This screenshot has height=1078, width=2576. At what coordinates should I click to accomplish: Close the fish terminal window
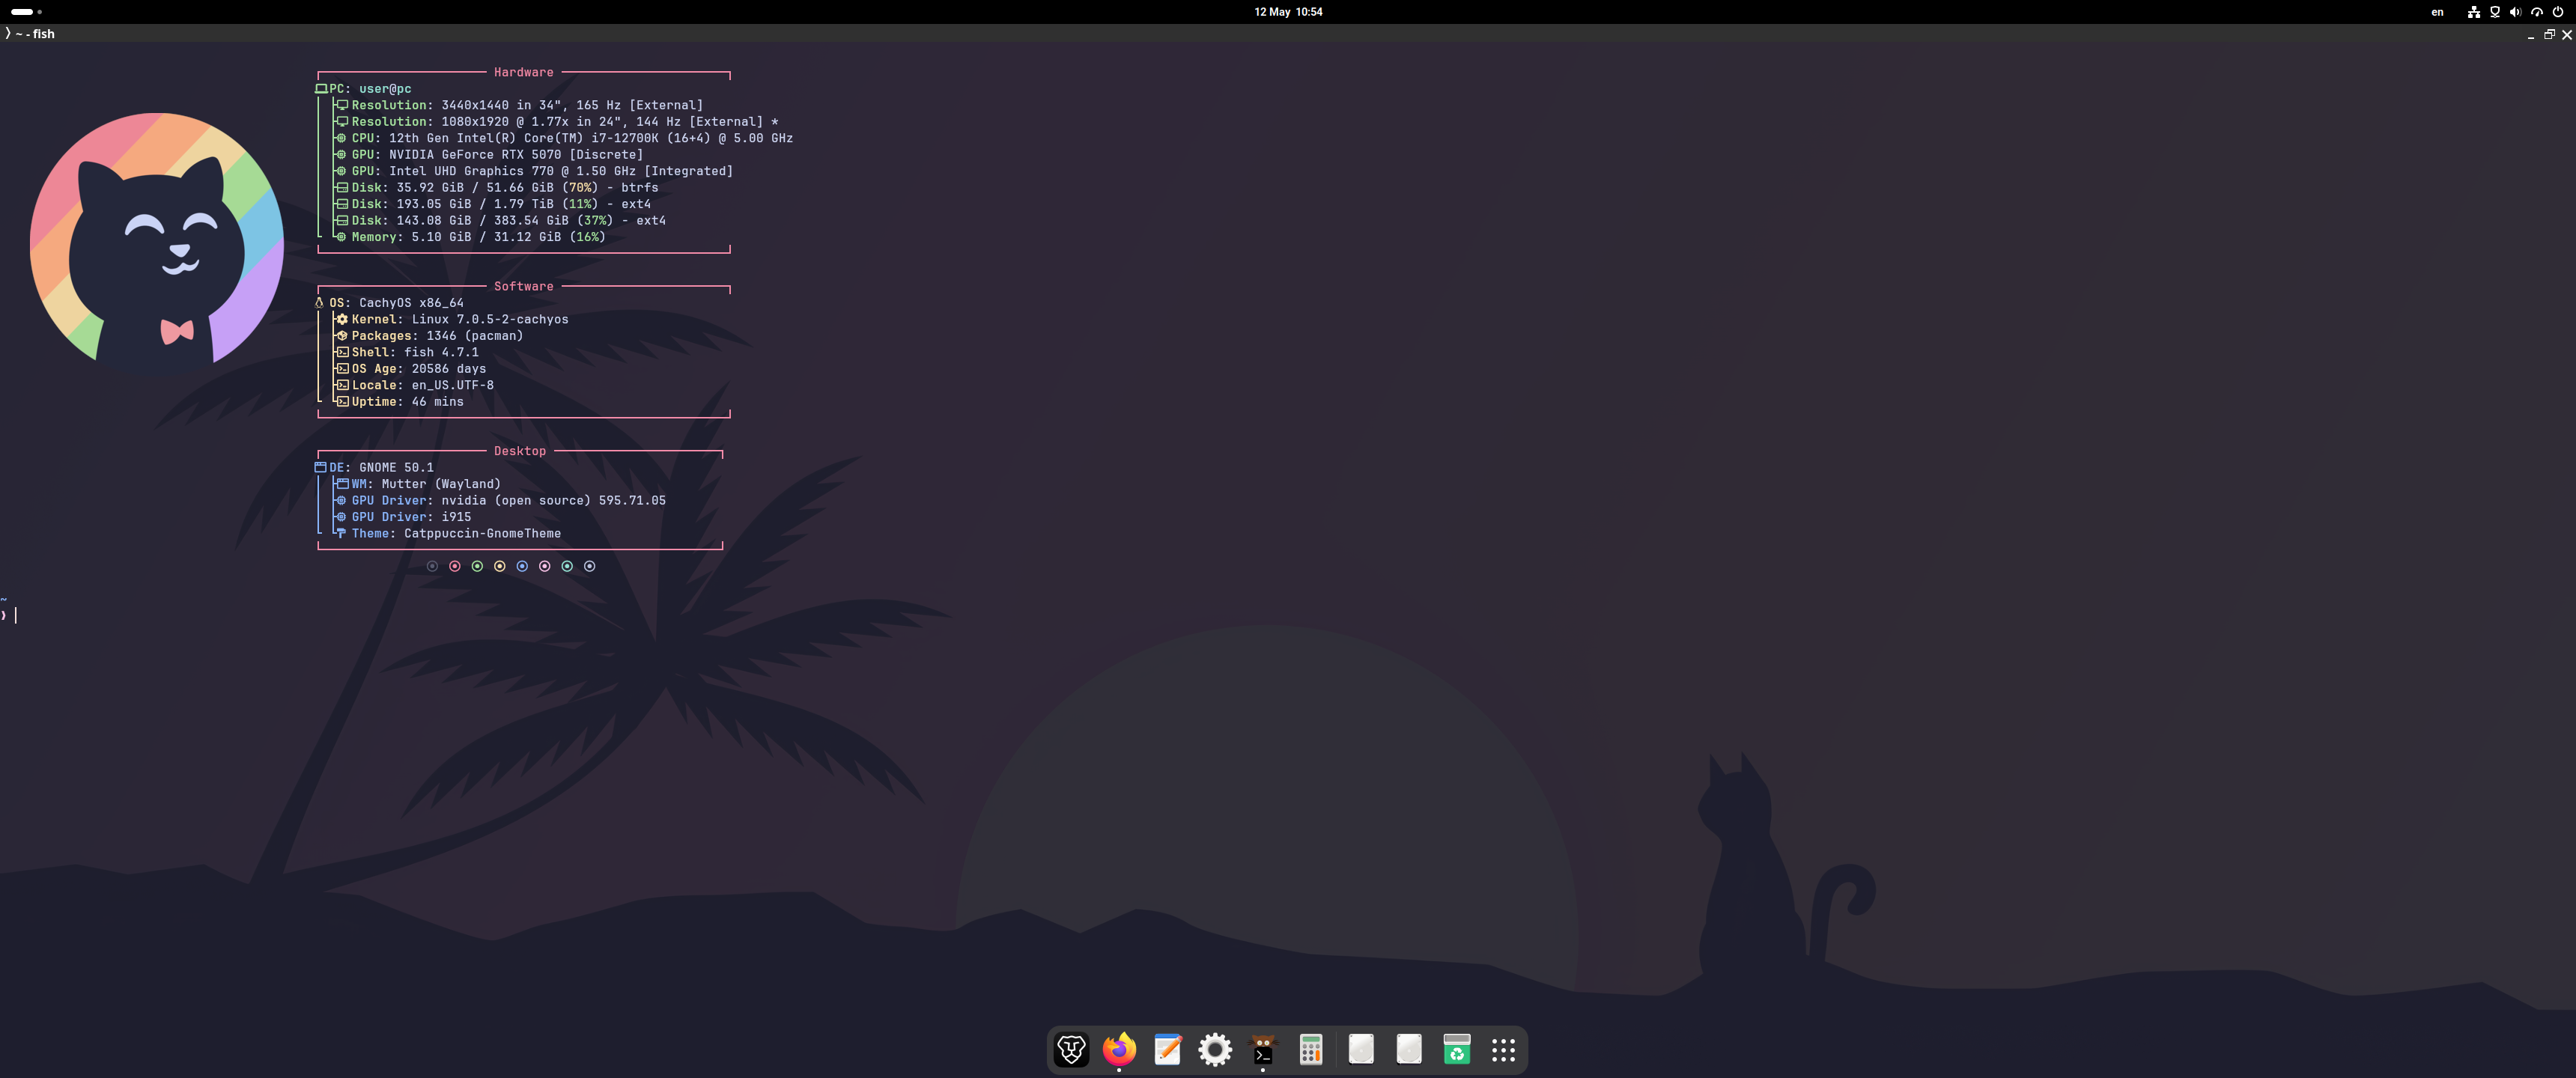click(2566, 35)
